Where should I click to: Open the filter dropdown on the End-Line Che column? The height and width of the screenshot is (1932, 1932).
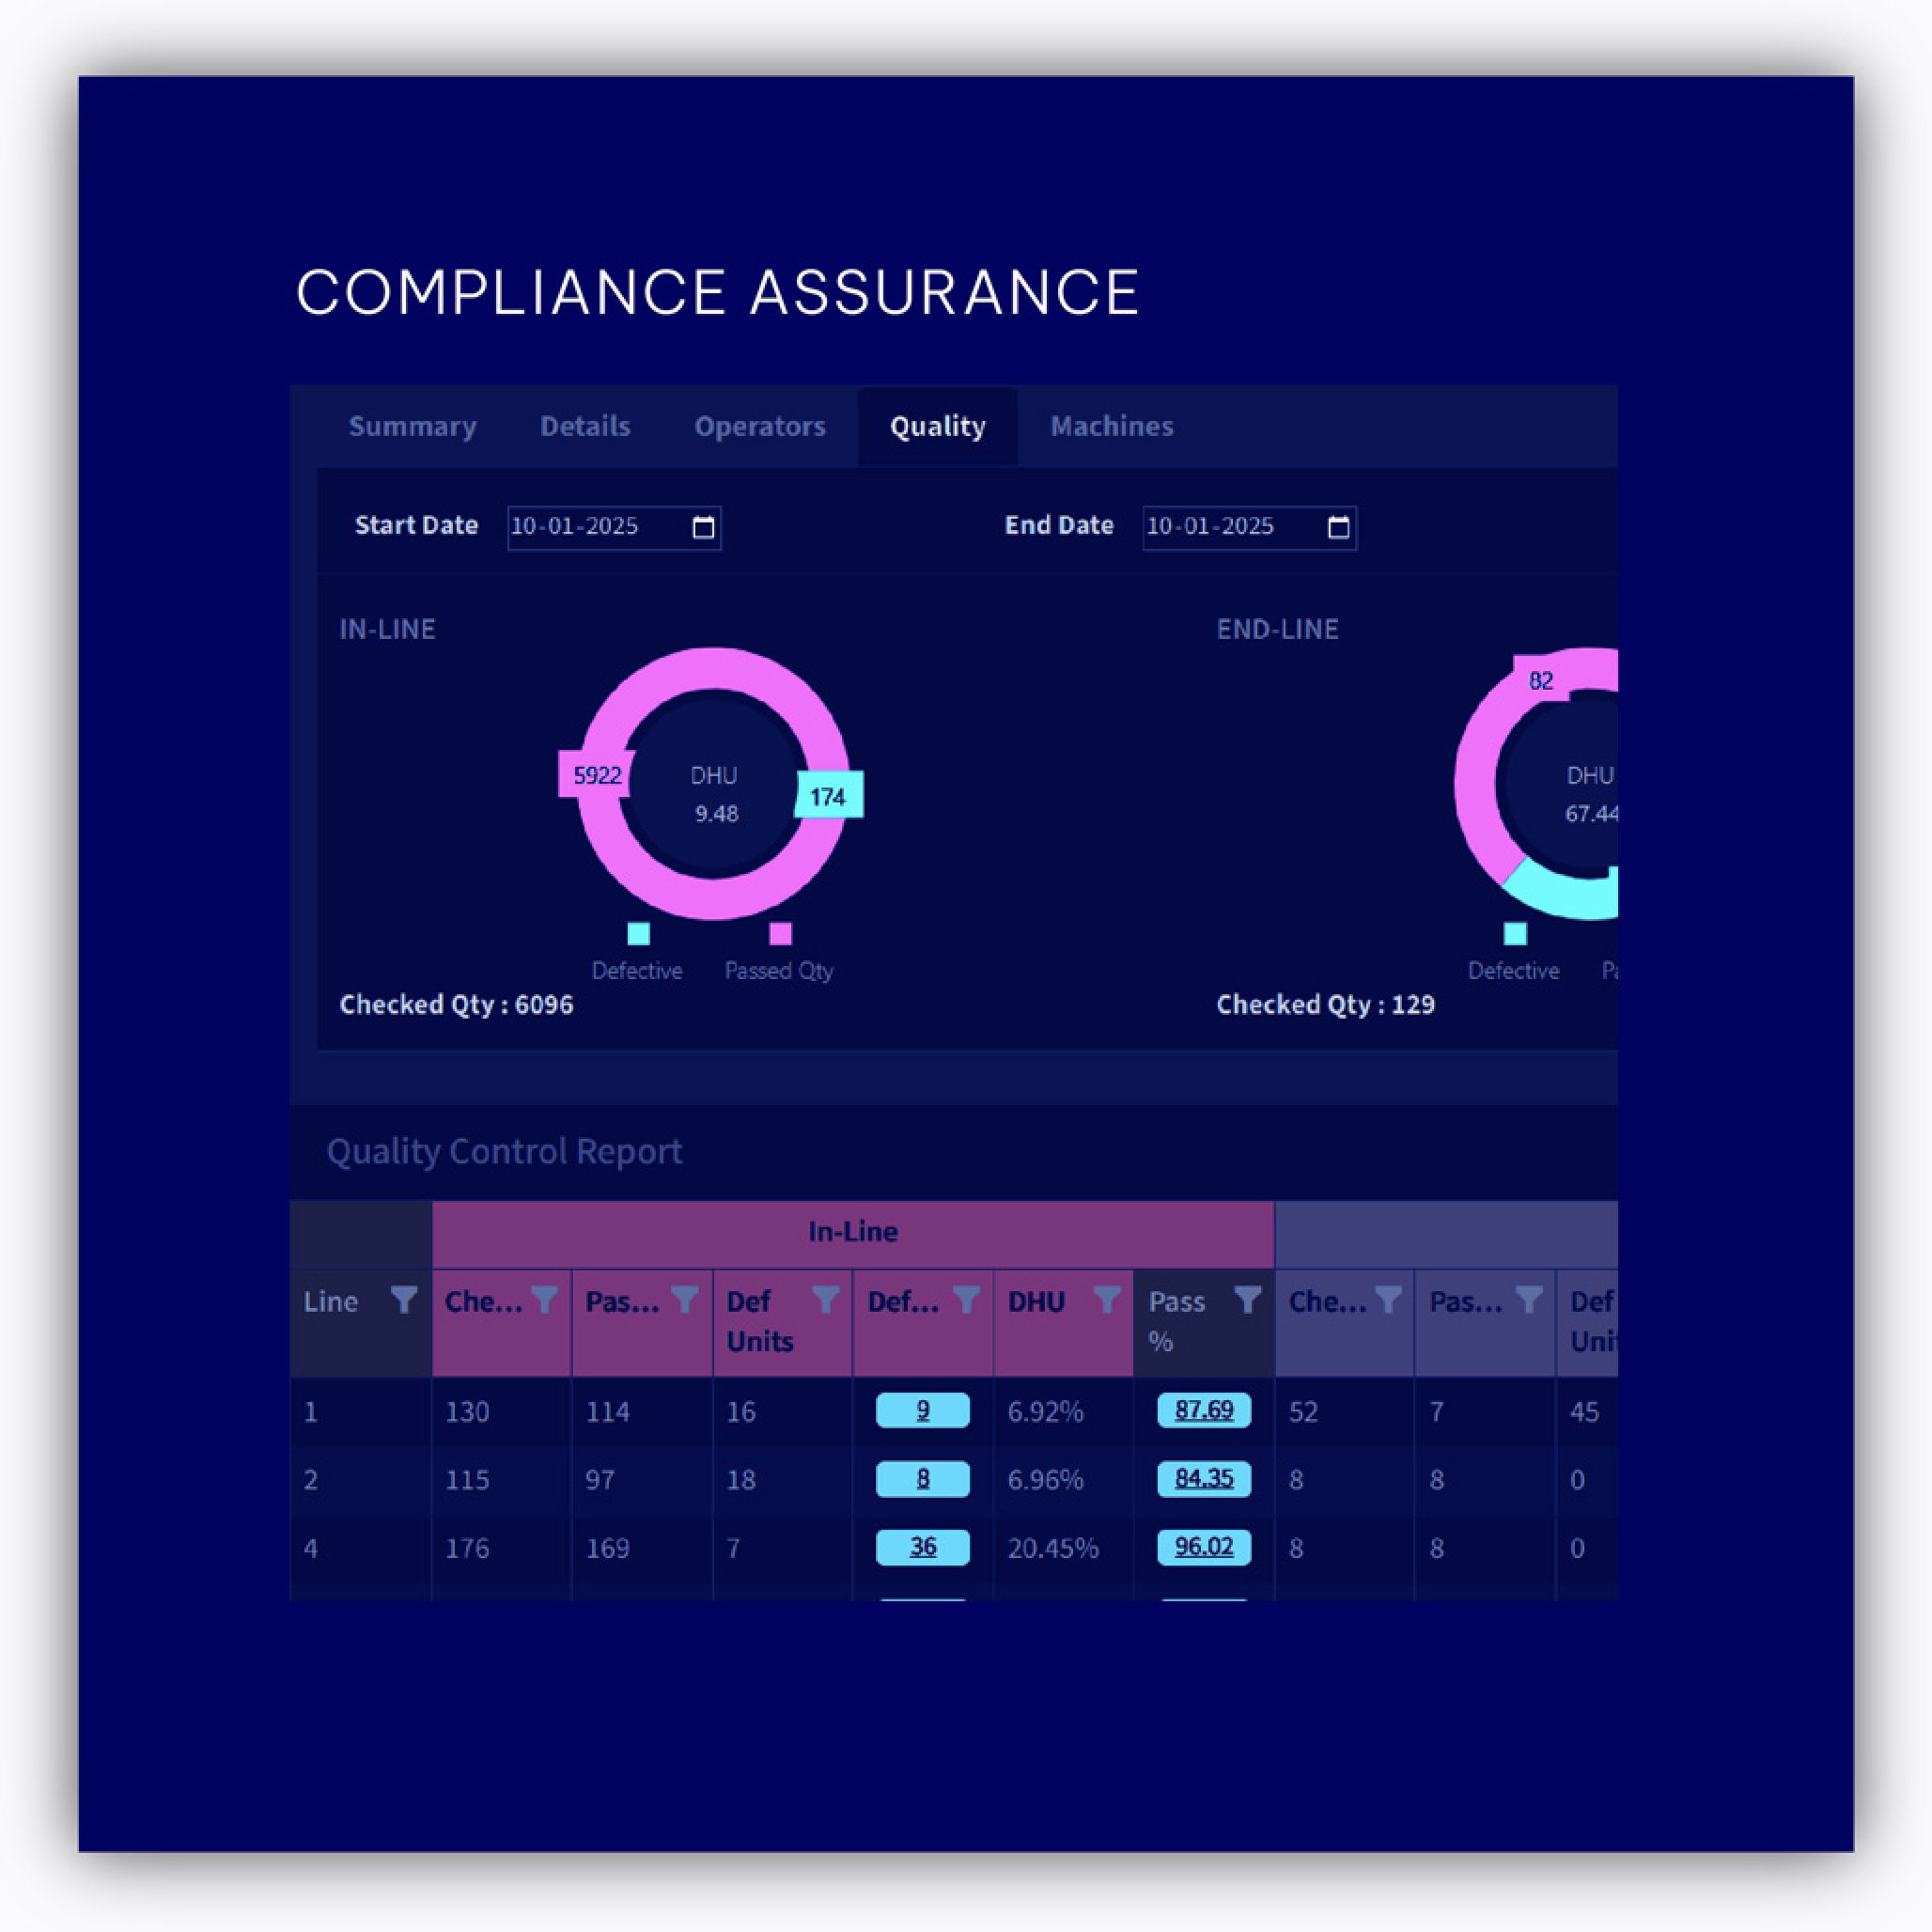(1390, 1301)
